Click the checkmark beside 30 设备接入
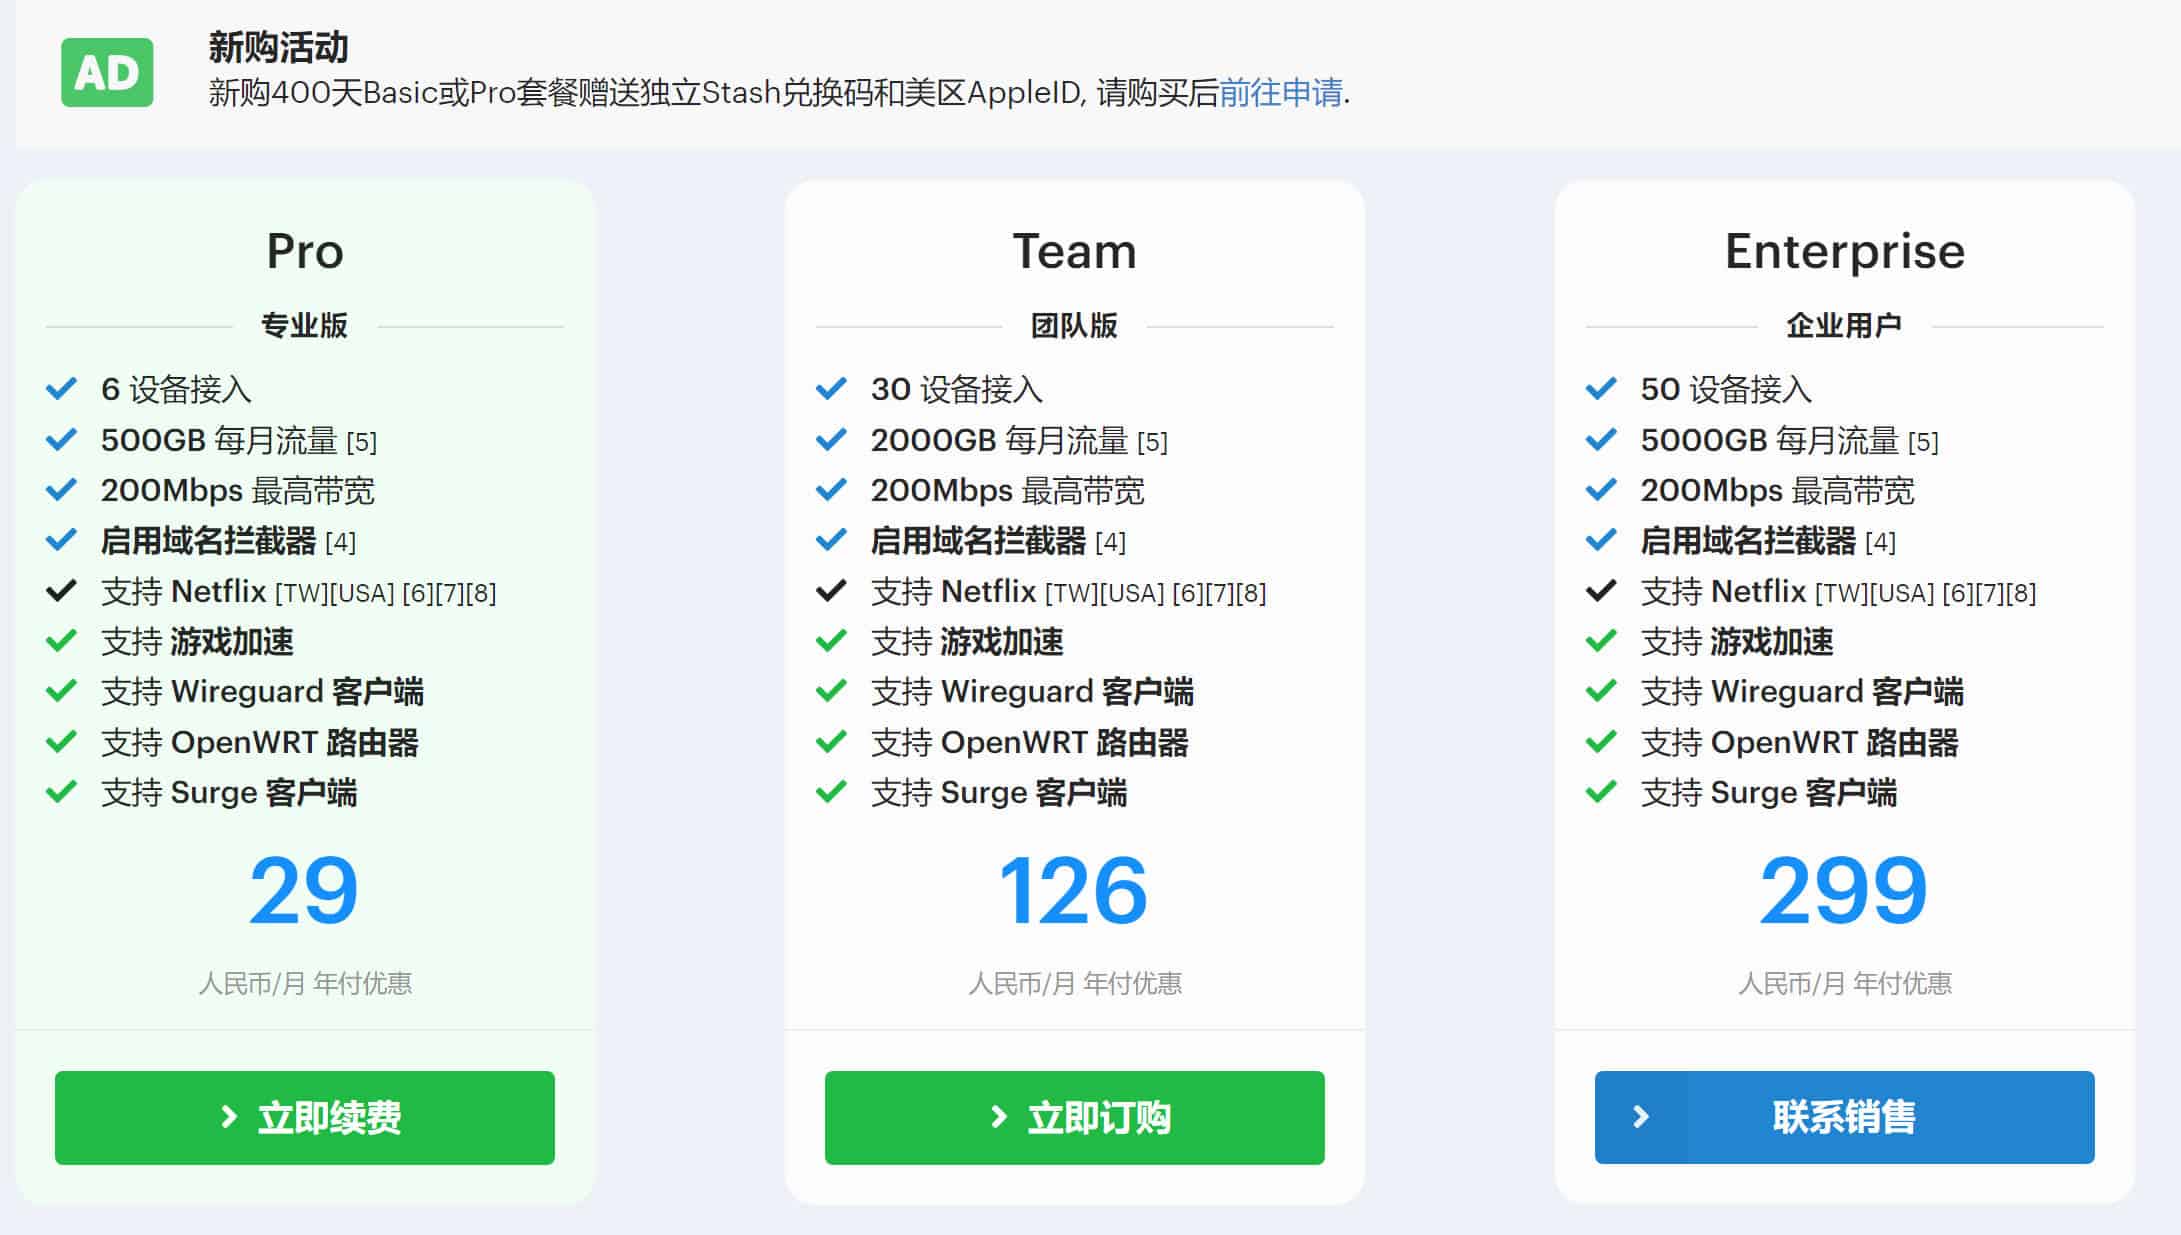The height and width of the screenshot is (1235, 2181). click(832, 388)
